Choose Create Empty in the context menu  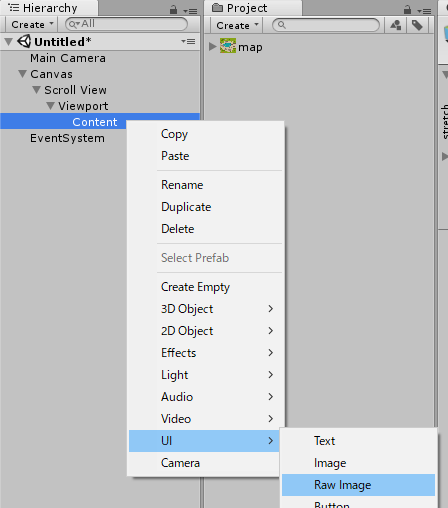click(206, 287)
